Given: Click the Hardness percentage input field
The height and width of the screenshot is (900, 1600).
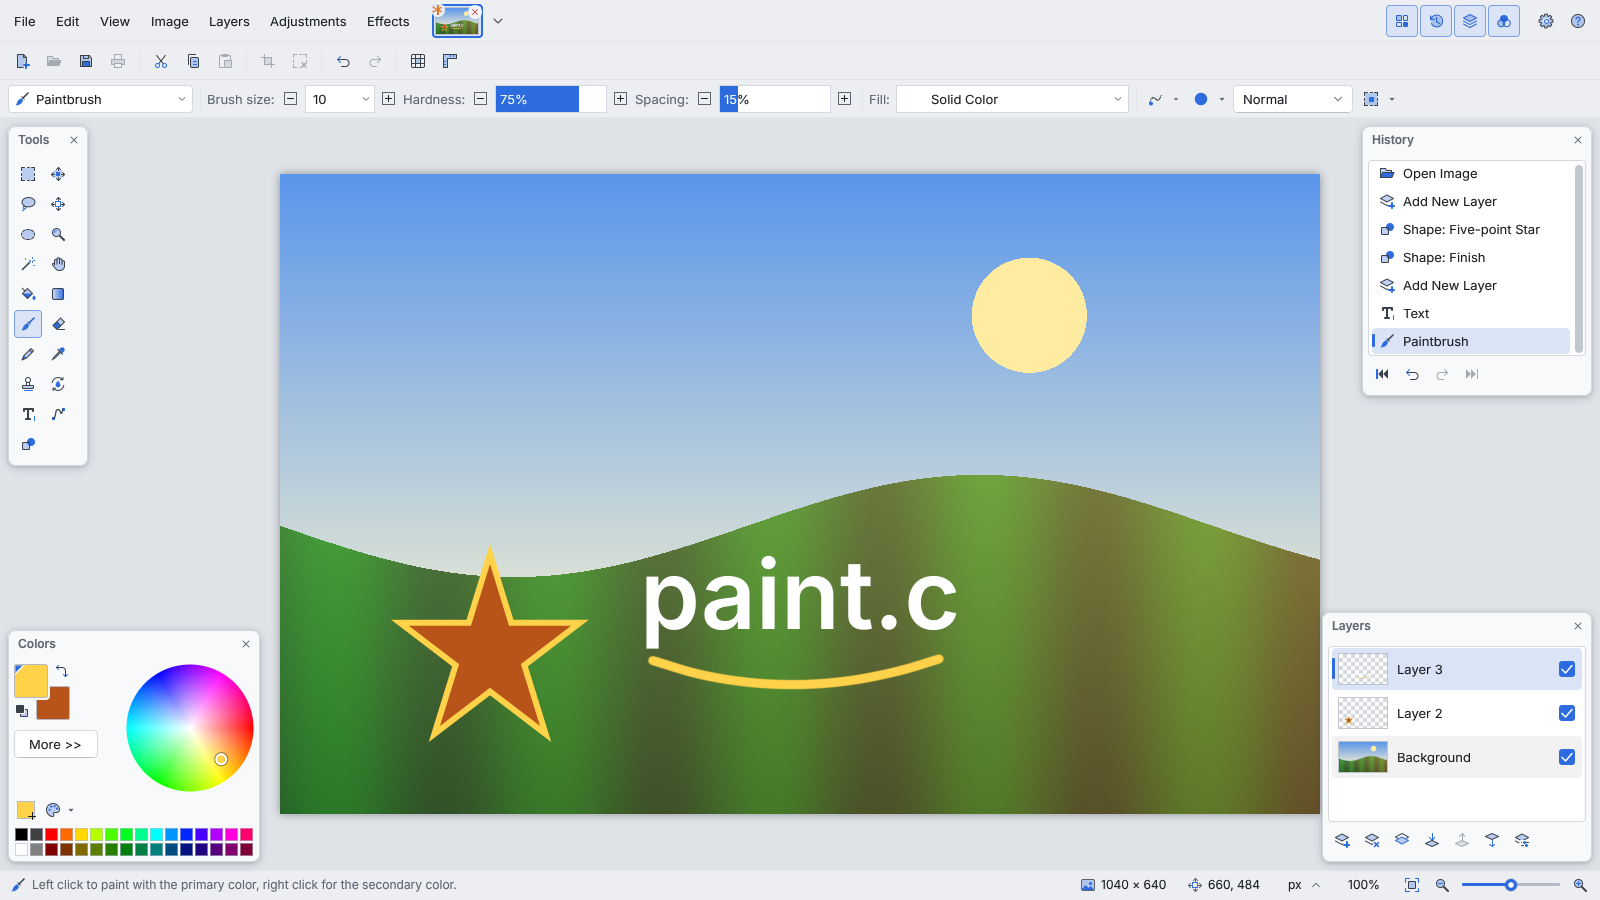Looking at the screenshot, I should pos(551,99).
